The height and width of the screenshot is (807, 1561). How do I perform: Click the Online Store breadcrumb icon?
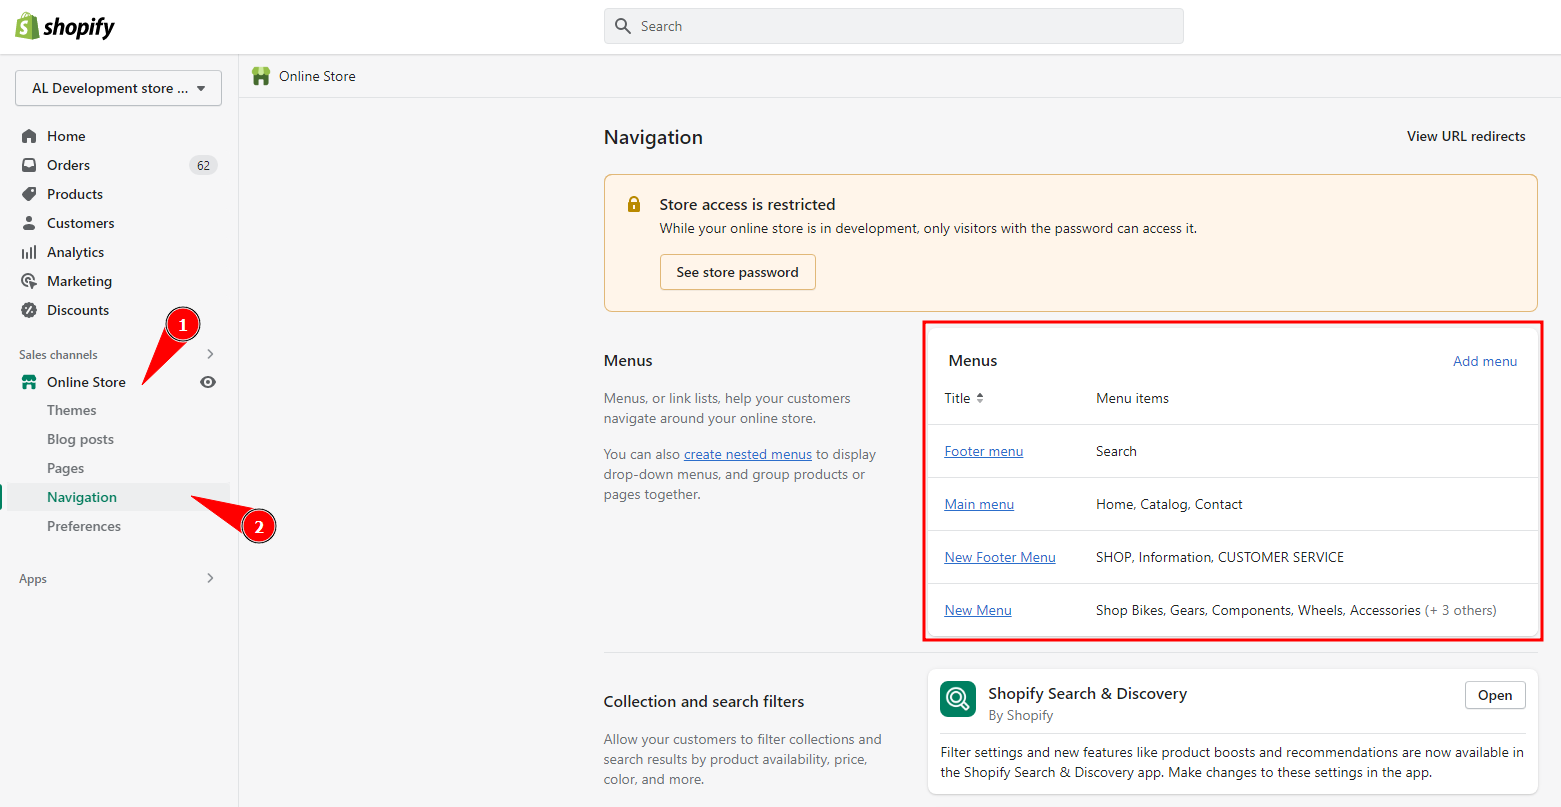coord(261,75)
